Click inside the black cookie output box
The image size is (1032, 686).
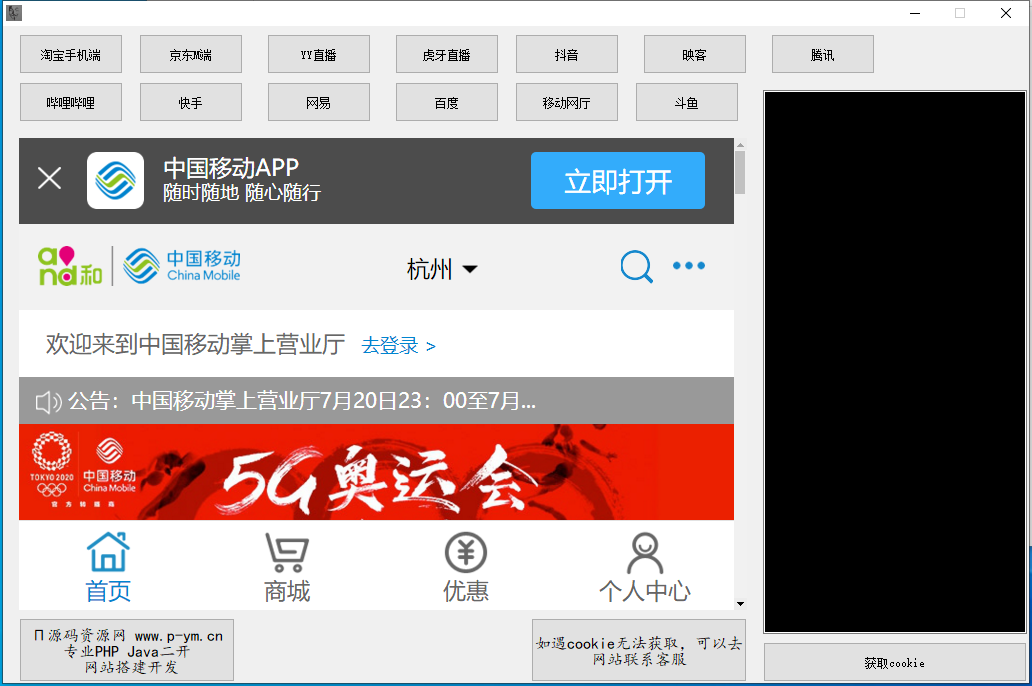coord(894,362)
